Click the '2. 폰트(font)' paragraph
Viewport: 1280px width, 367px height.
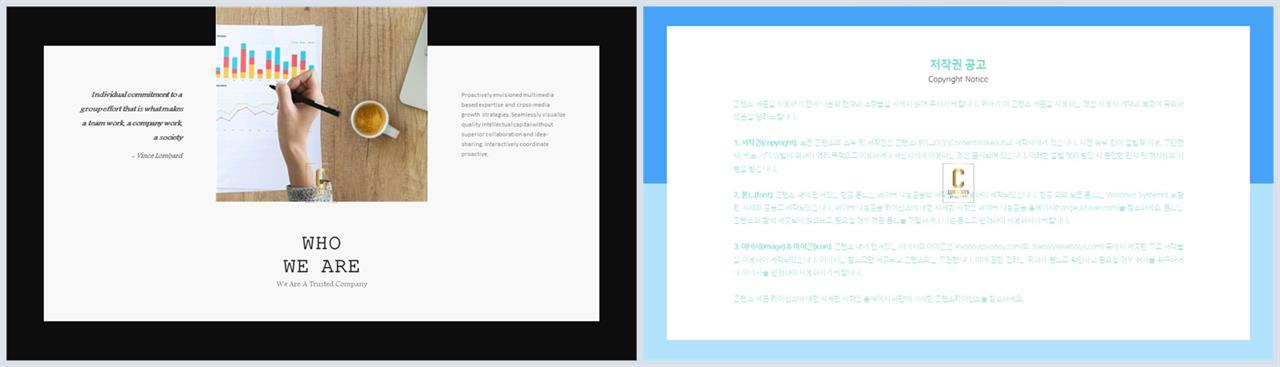click(958, 207)
